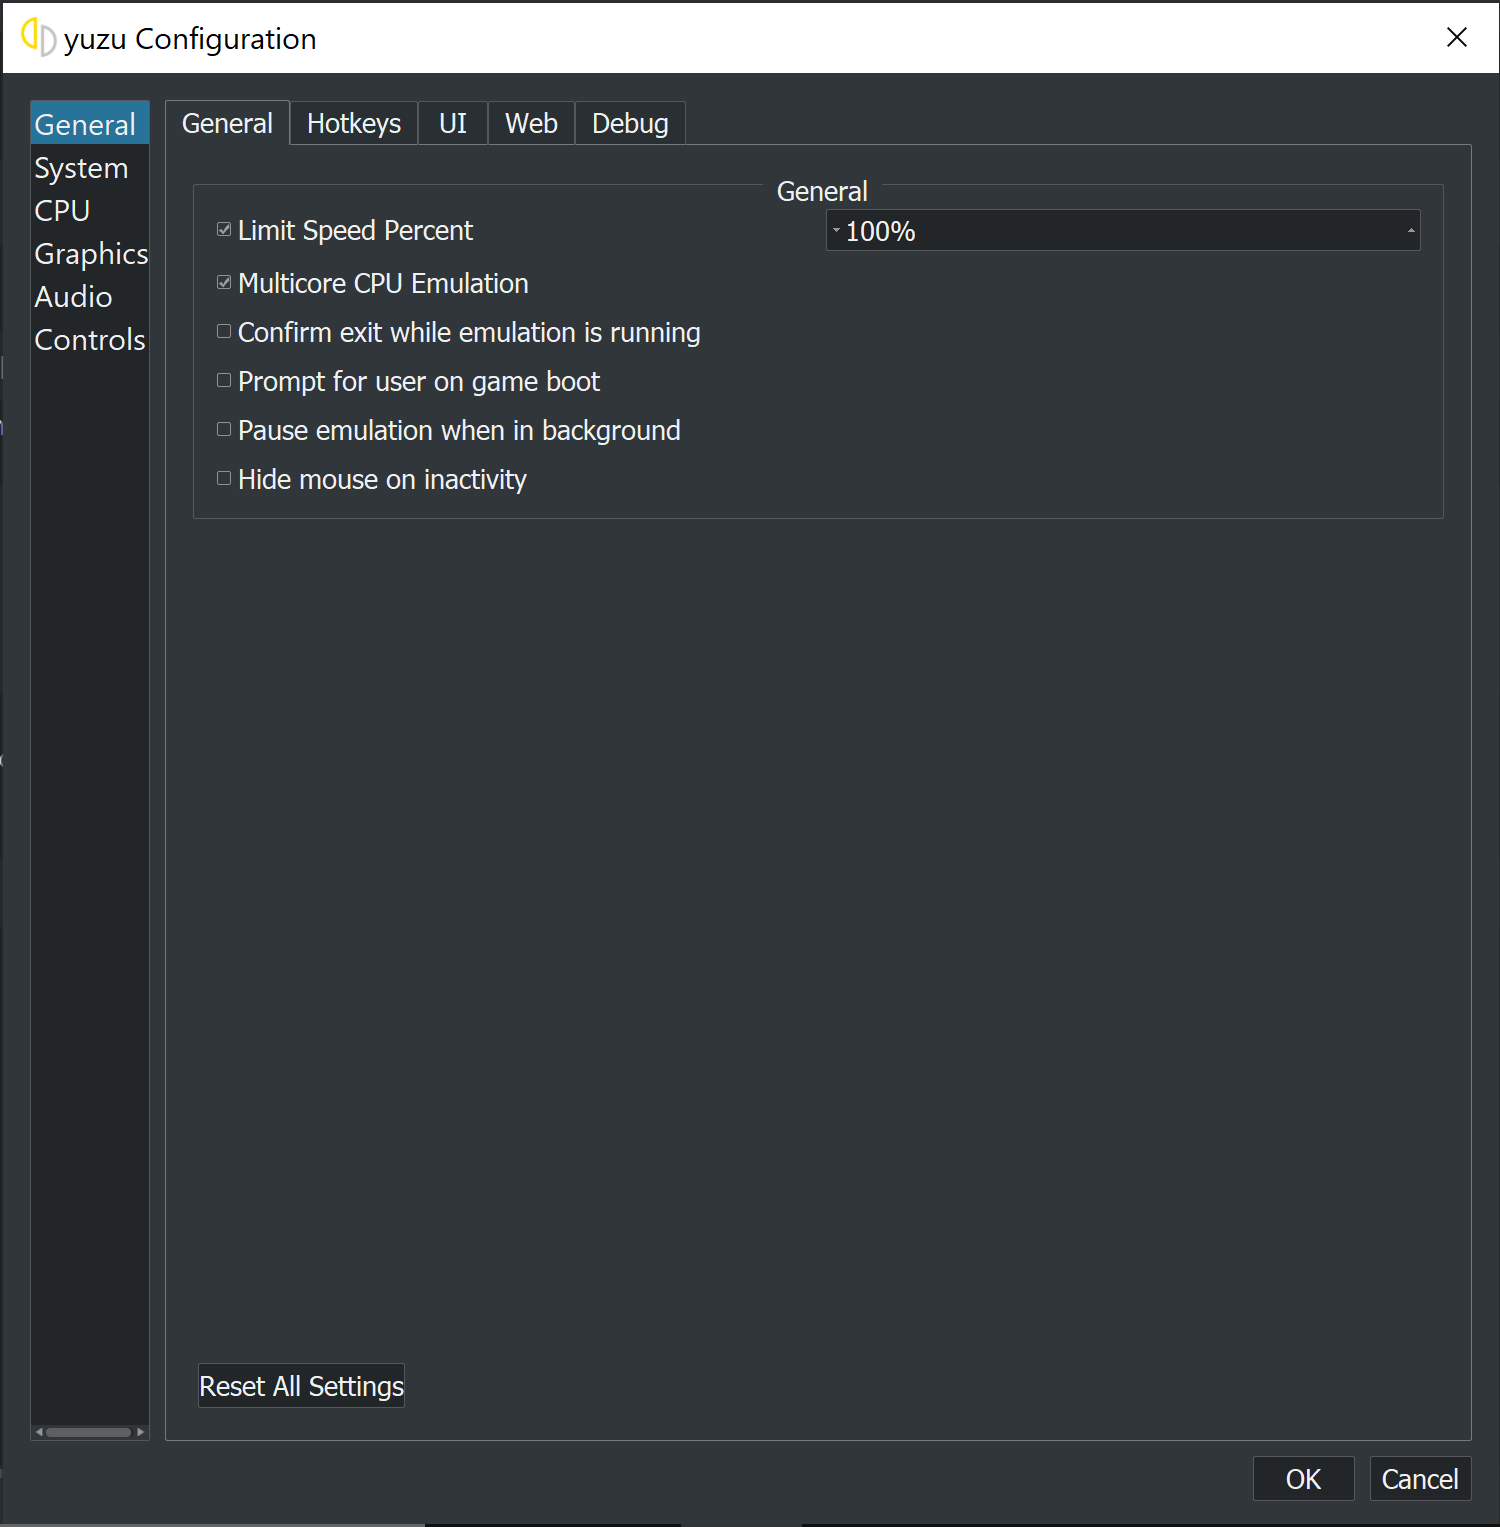
Task: Decrease speed percent with the down arrow
Action: [x=836, y=230]
